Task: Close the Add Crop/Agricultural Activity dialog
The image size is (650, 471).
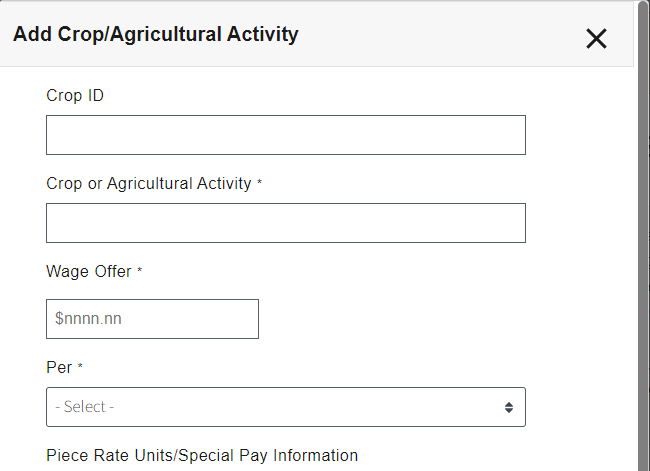Action: click(x=596, y=39)
